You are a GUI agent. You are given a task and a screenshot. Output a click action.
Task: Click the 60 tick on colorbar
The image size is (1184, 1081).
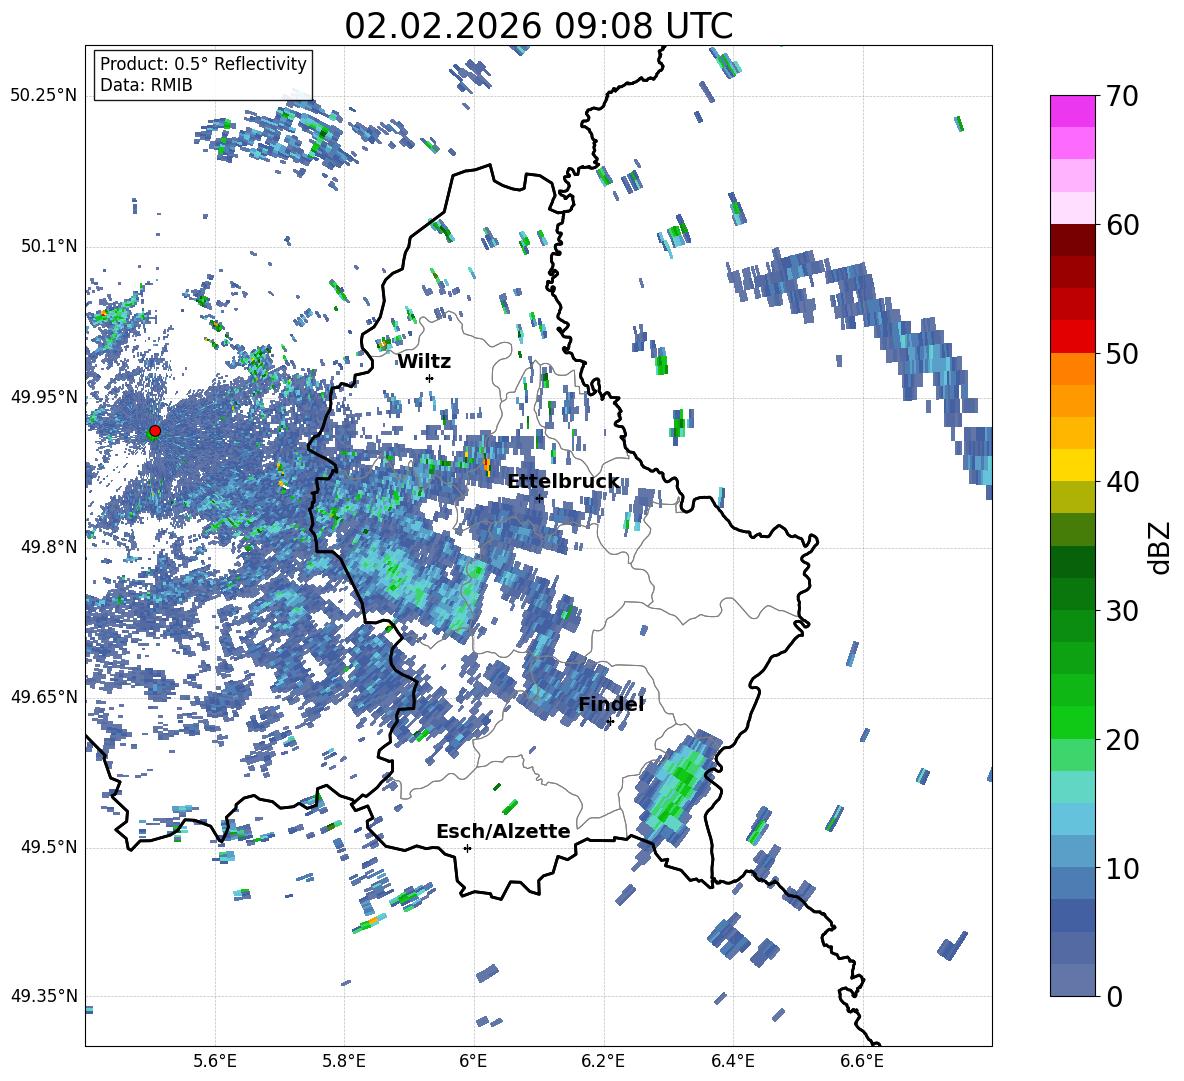(x=1121, y=225)
